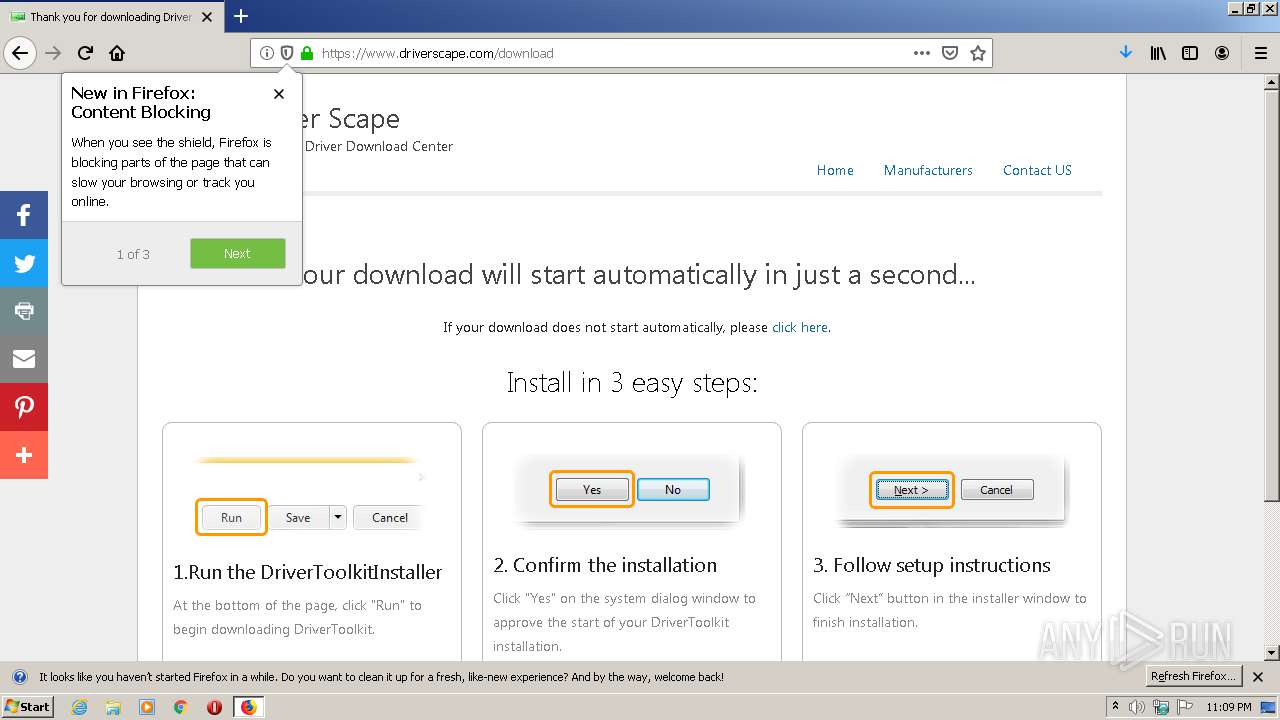Image resolution: width=1280 pixels, height=720 pixels.
Task: Share the page on Facebook
Action: [x=24, y=215]
